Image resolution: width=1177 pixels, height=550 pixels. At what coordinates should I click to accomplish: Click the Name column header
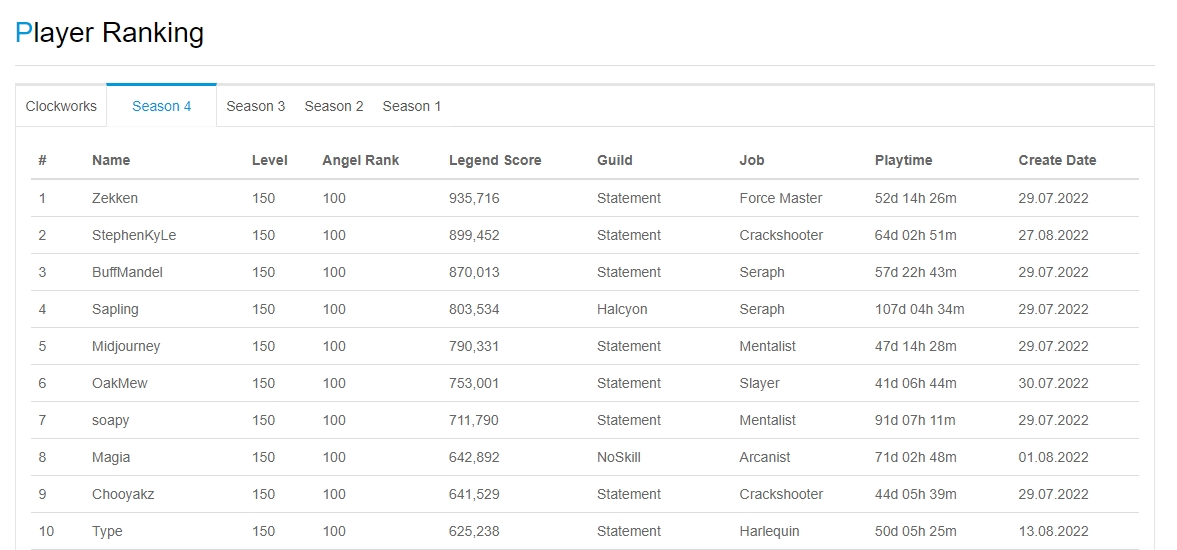[111, 160]
